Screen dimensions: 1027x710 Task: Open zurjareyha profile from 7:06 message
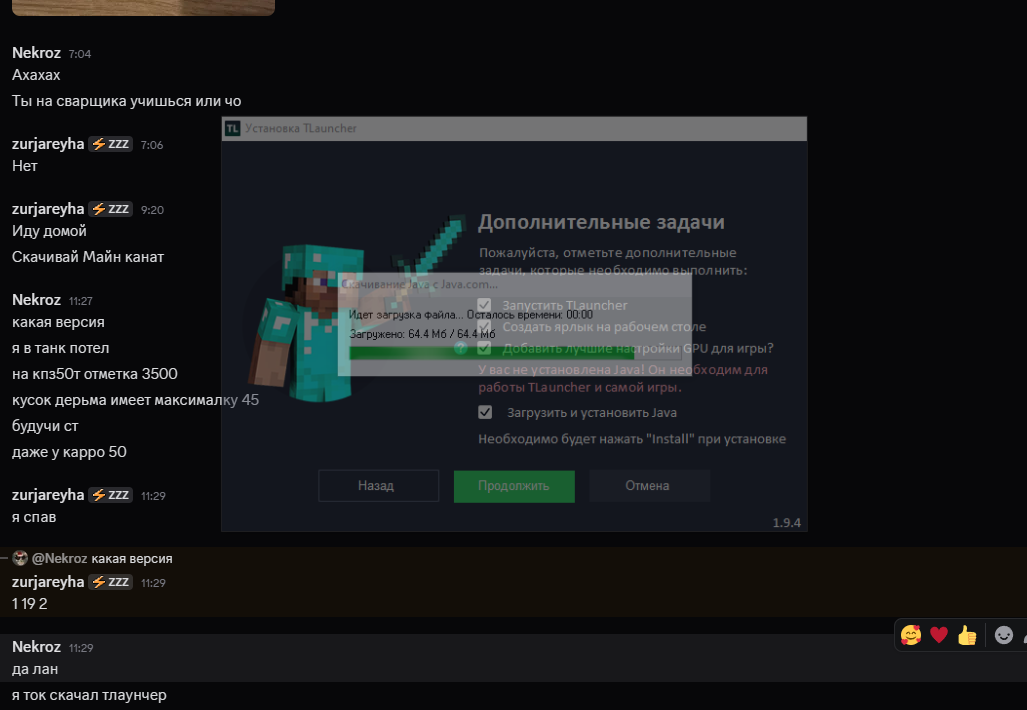tap(48, 144)
